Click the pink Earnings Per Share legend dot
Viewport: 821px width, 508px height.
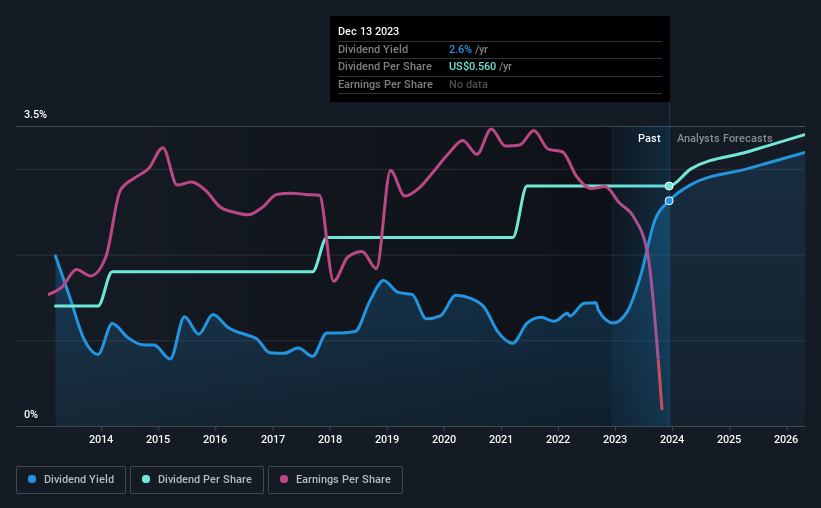click(x=284, y=479)
